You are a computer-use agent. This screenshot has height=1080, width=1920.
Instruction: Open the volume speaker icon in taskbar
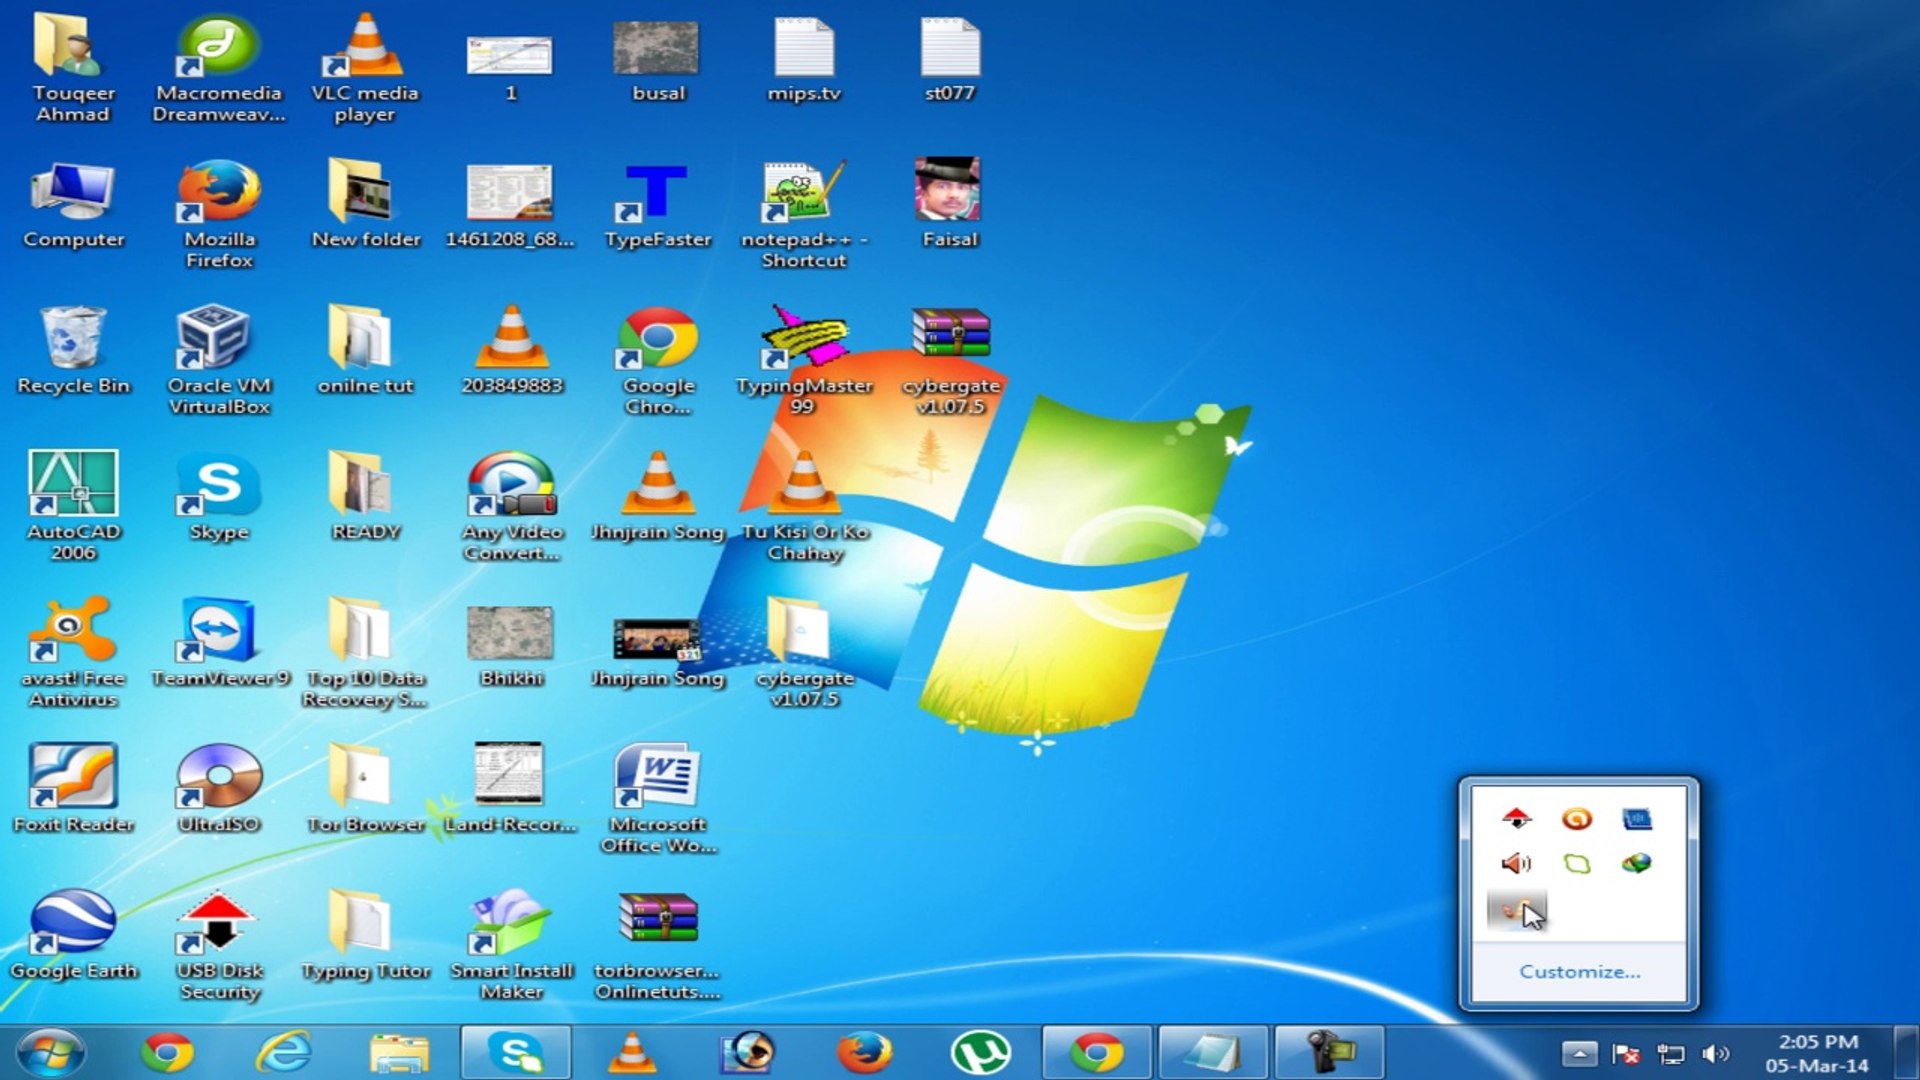coord(1715,1053)
